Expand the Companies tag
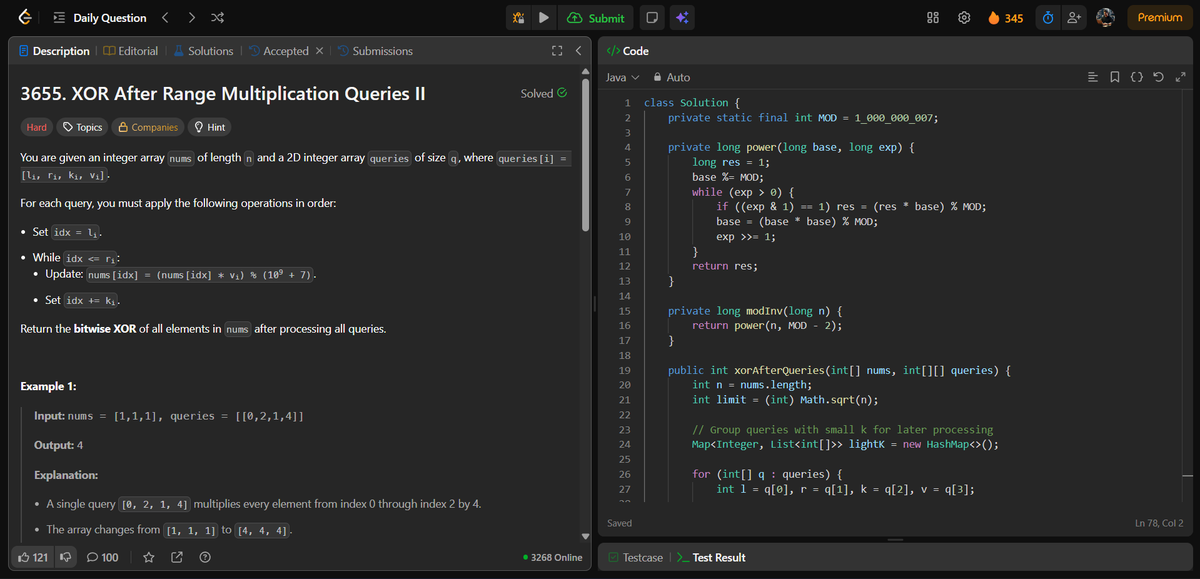Screen dimensions: 1200x579 [x=148, y=127]
